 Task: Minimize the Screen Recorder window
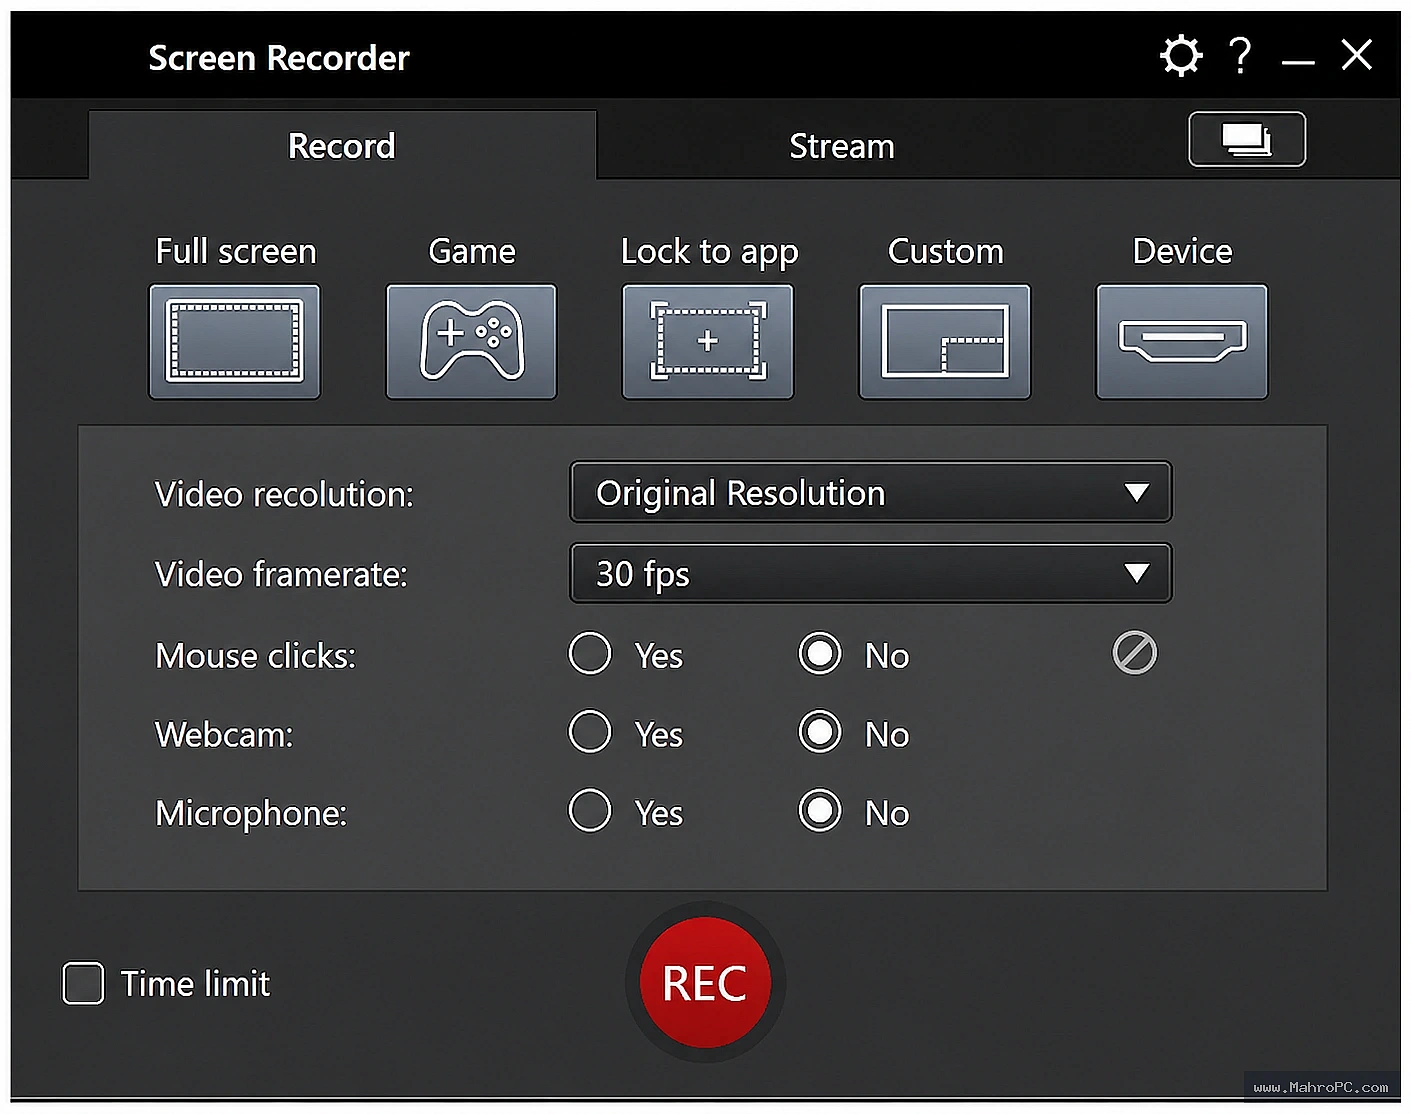[x=1298, y=62]
